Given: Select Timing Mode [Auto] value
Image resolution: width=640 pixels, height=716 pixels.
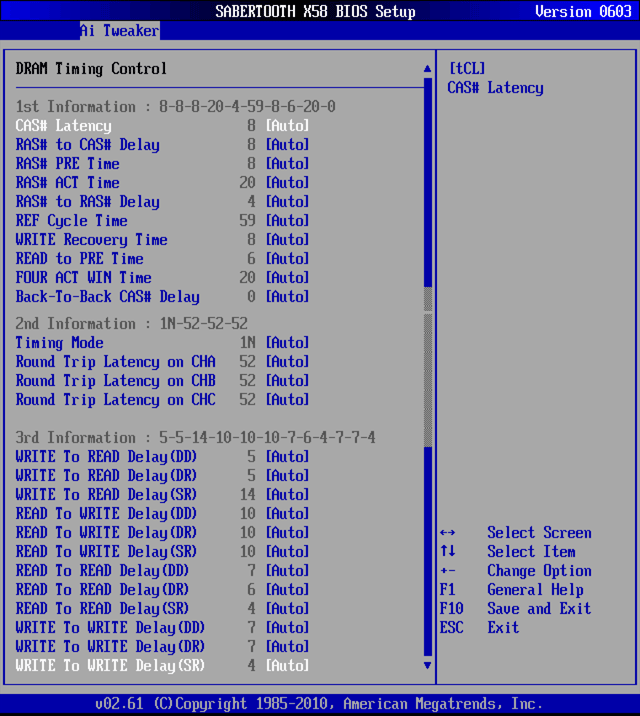Looking at the screenshot, I should coord(287,342).
